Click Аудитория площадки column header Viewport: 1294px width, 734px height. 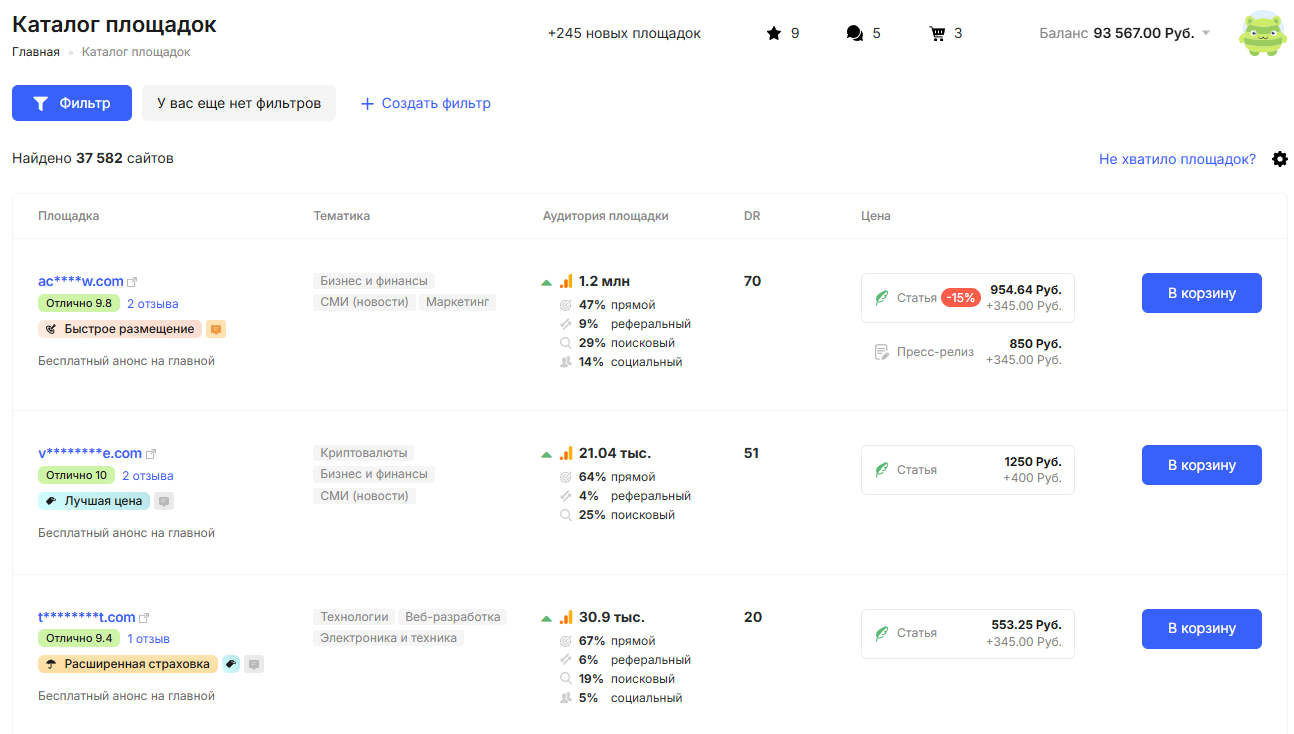pos(606,216)
